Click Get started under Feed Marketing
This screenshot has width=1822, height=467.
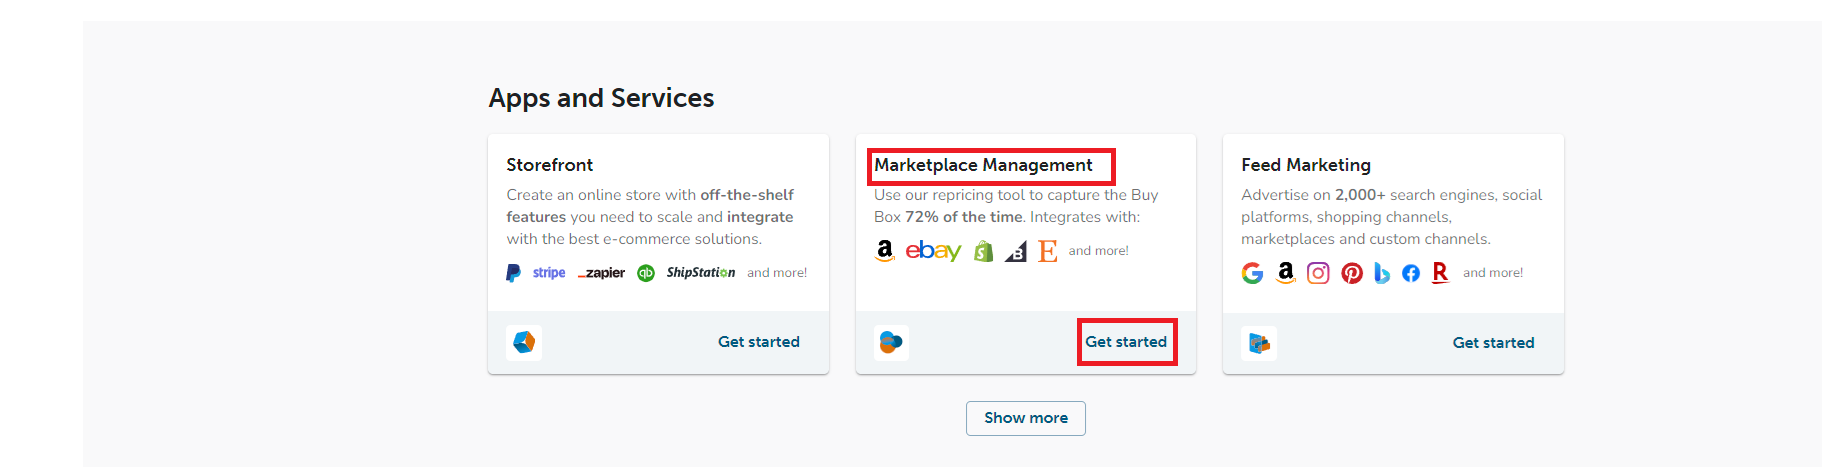[x=1493, y=343]
